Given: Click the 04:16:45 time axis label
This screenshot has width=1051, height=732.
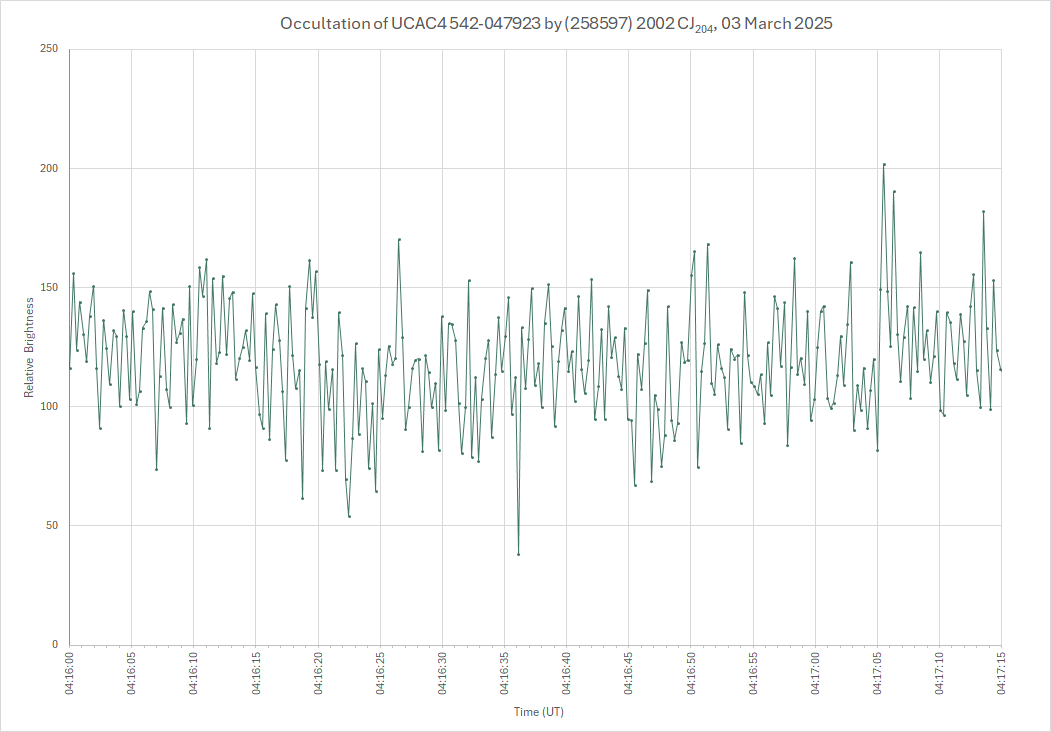Looking at the screenshot, I should pyautogui.click(x=629, y=673).
